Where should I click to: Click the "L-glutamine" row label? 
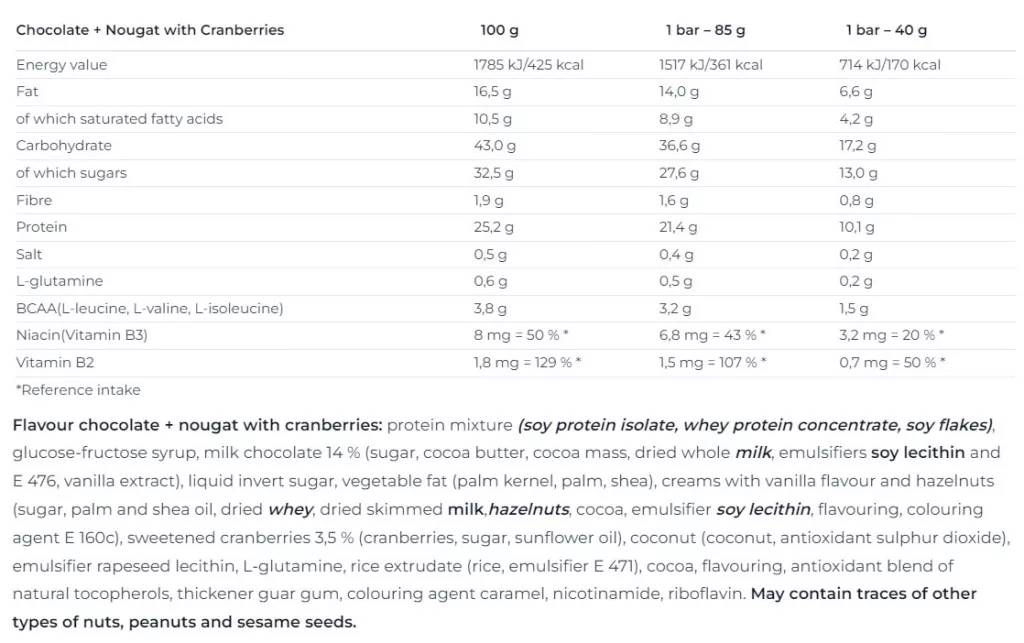(59, 281)
